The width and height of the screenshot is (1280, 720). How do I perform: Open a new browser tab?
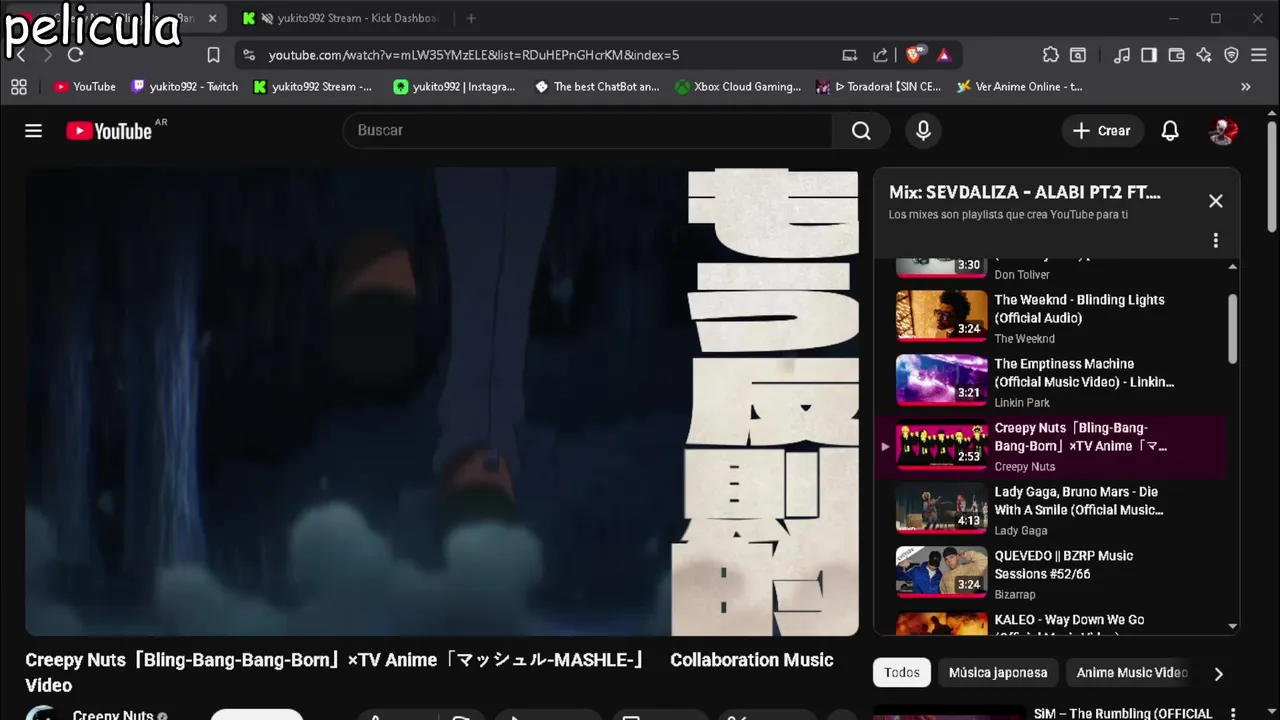click(471, 18)
